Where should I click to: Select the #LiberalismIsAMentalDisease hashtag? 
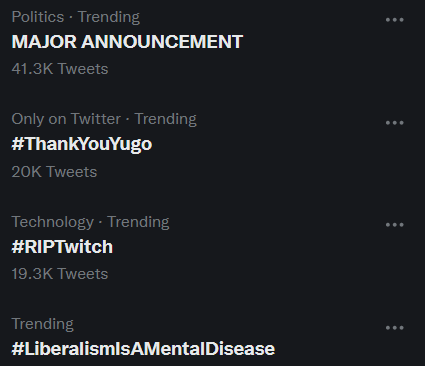[143, 349]
